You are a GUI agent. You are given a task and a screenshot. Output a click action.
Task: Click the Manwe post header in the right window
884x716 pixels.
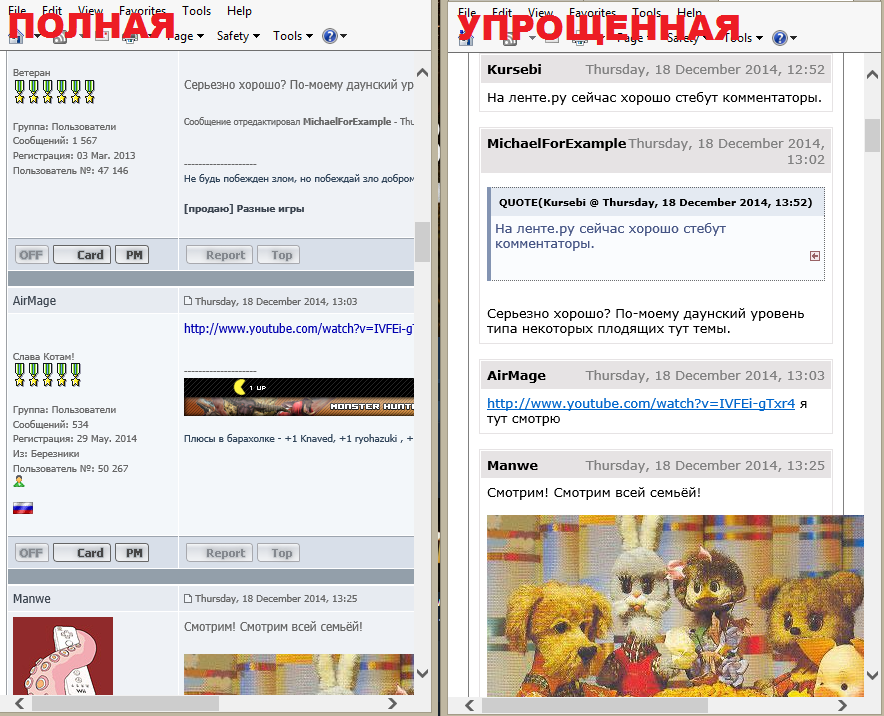(x=656, y=465)
